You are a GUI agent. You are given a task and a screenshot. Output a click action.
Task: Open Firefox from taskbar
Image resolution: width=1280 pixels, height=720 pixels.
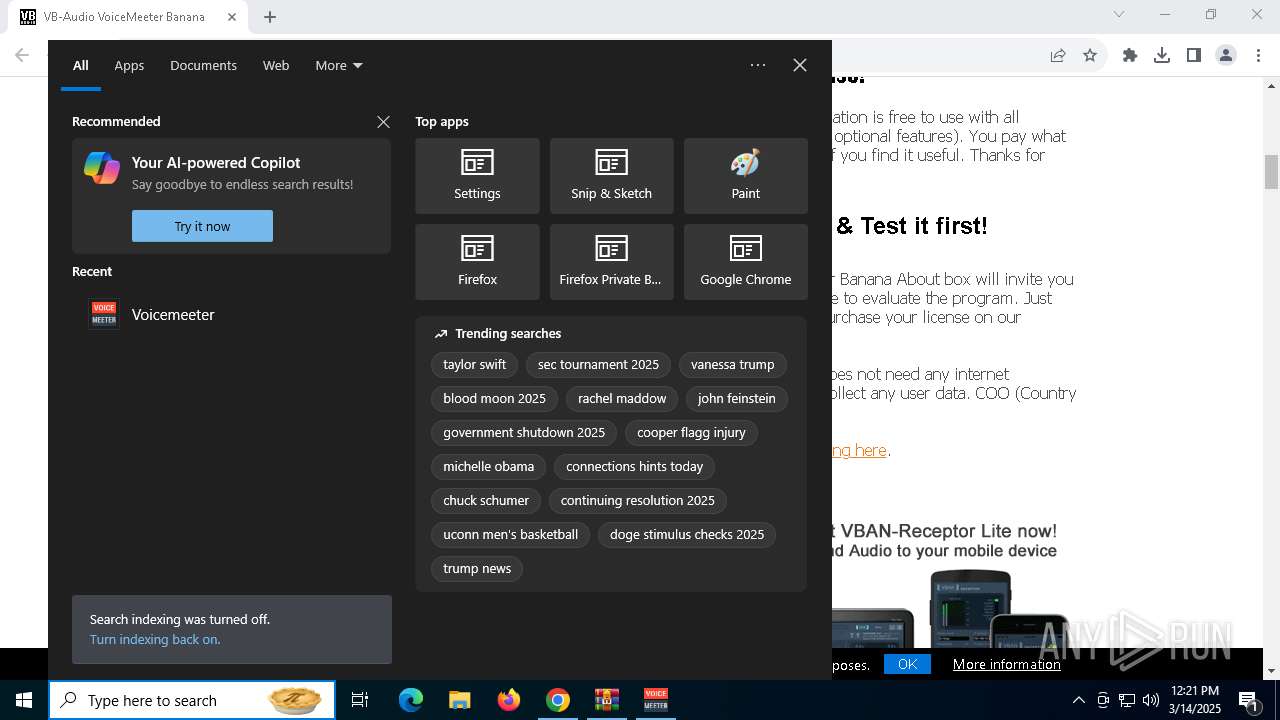pos(509,700)
